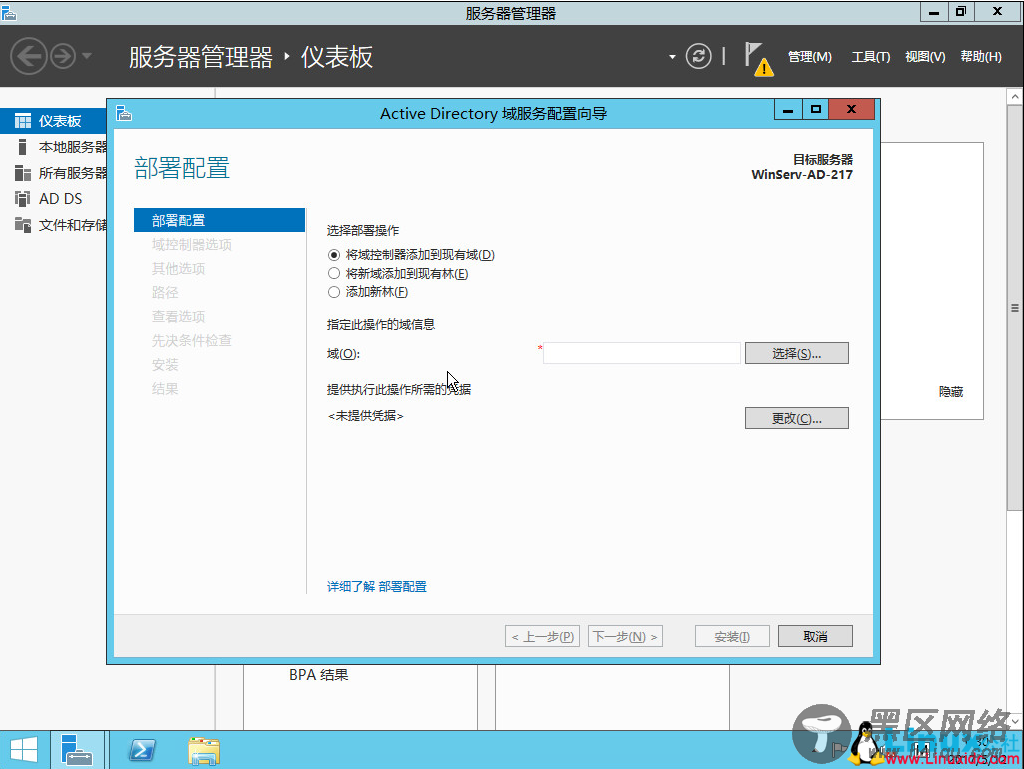
Task: Open the 管理(M) menu
Action: coord(809,57)
